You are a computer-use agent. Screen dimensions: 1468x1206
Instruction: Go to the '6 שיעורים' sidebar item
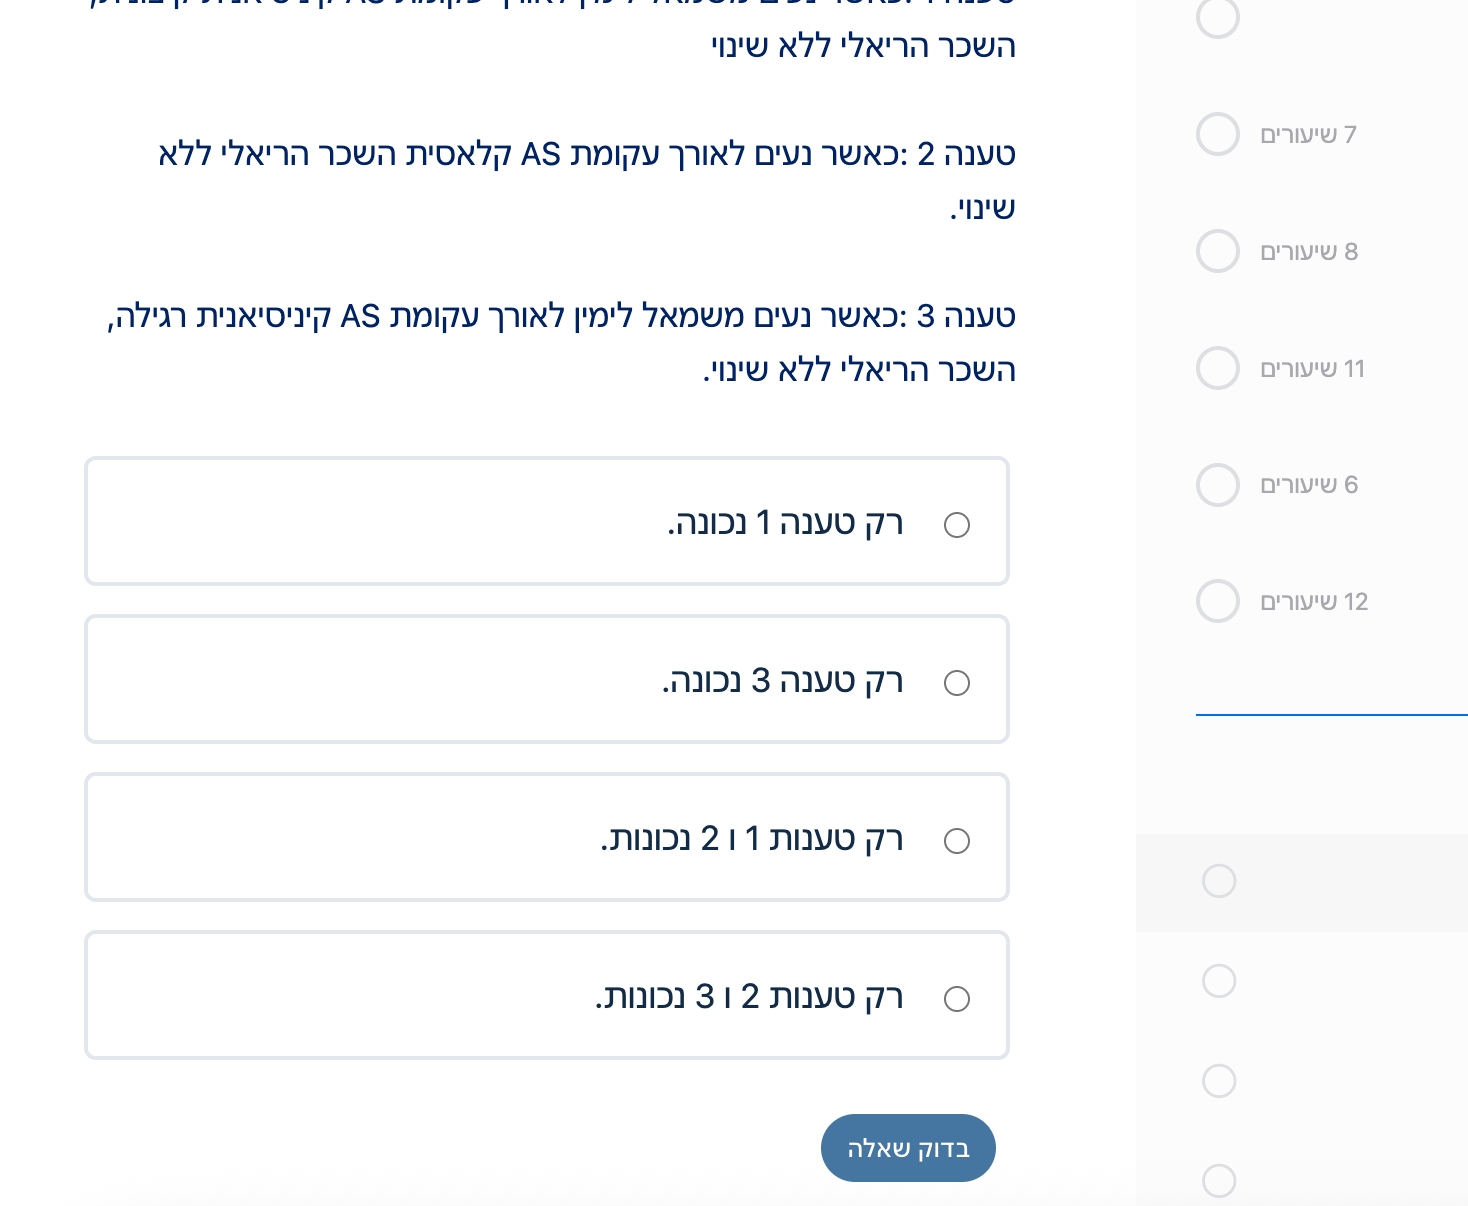tap(1309, 485)
